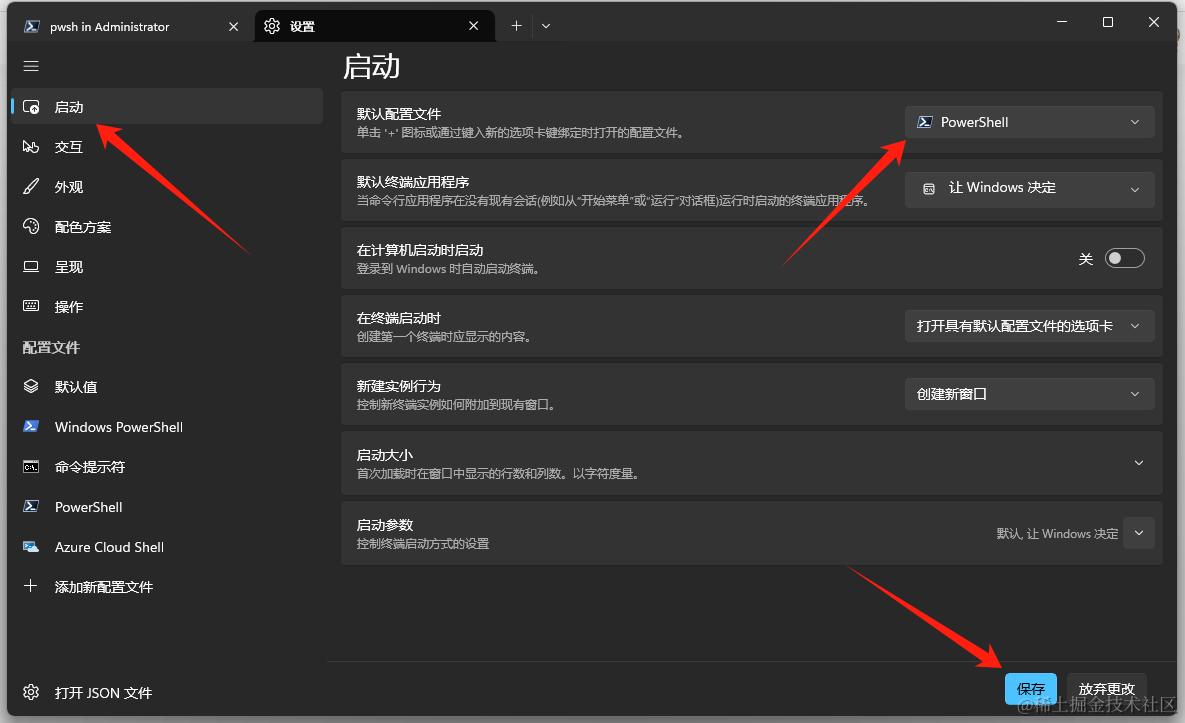Toggle 在计算机启动时启动 switch
1185x723 pixels.
tap(1125, 258)
